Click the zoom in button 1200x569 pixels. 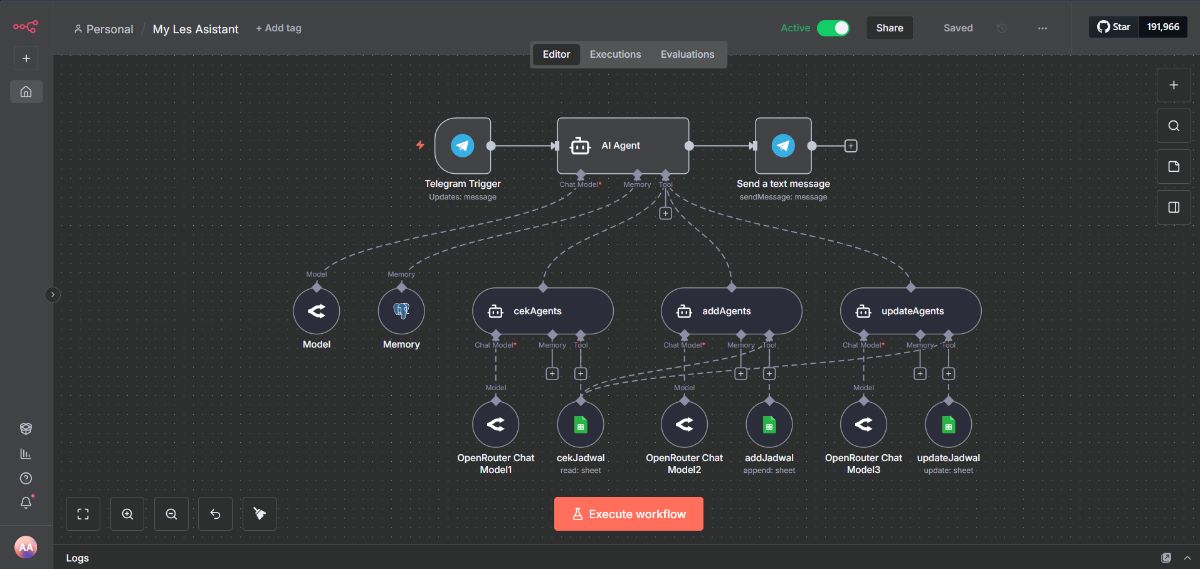[127, 514]
